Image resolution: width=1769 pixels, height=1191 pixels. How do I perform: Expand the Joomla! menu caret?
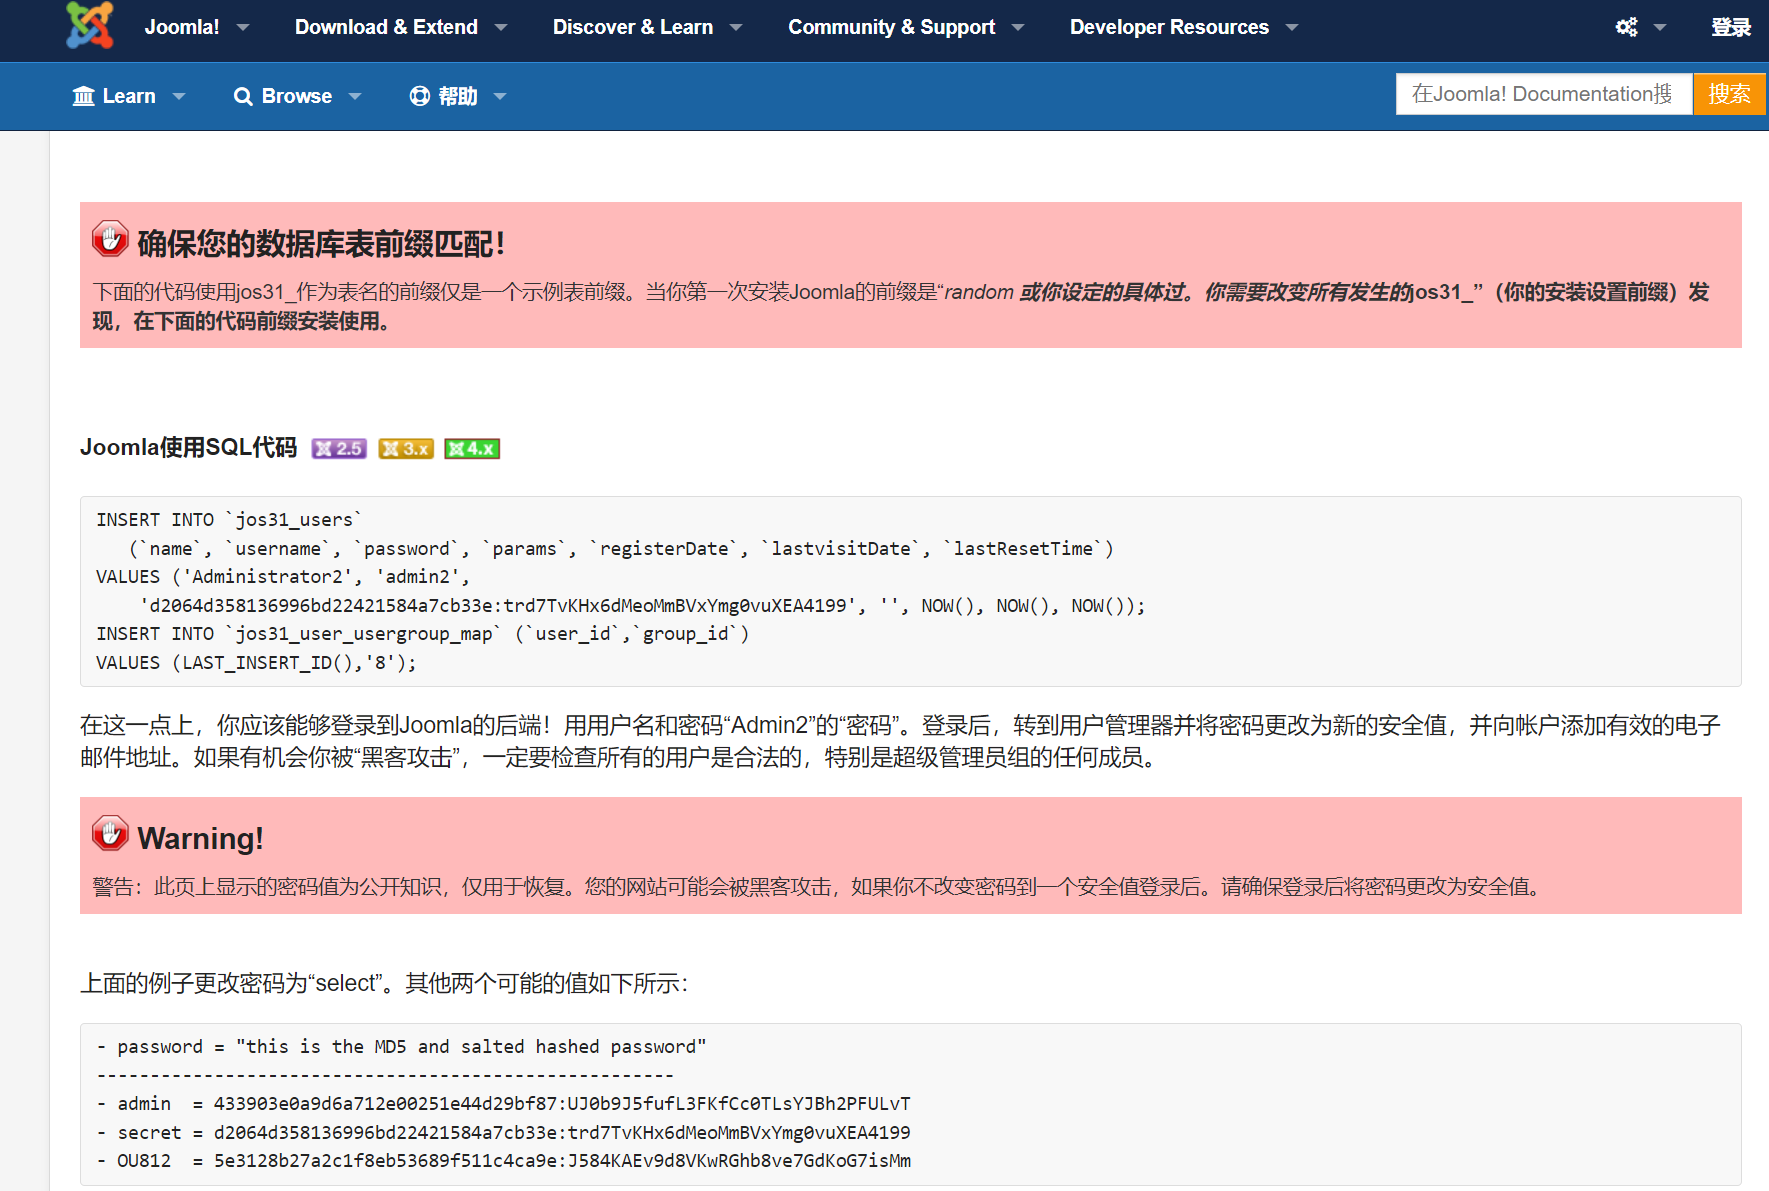point(243,28)
